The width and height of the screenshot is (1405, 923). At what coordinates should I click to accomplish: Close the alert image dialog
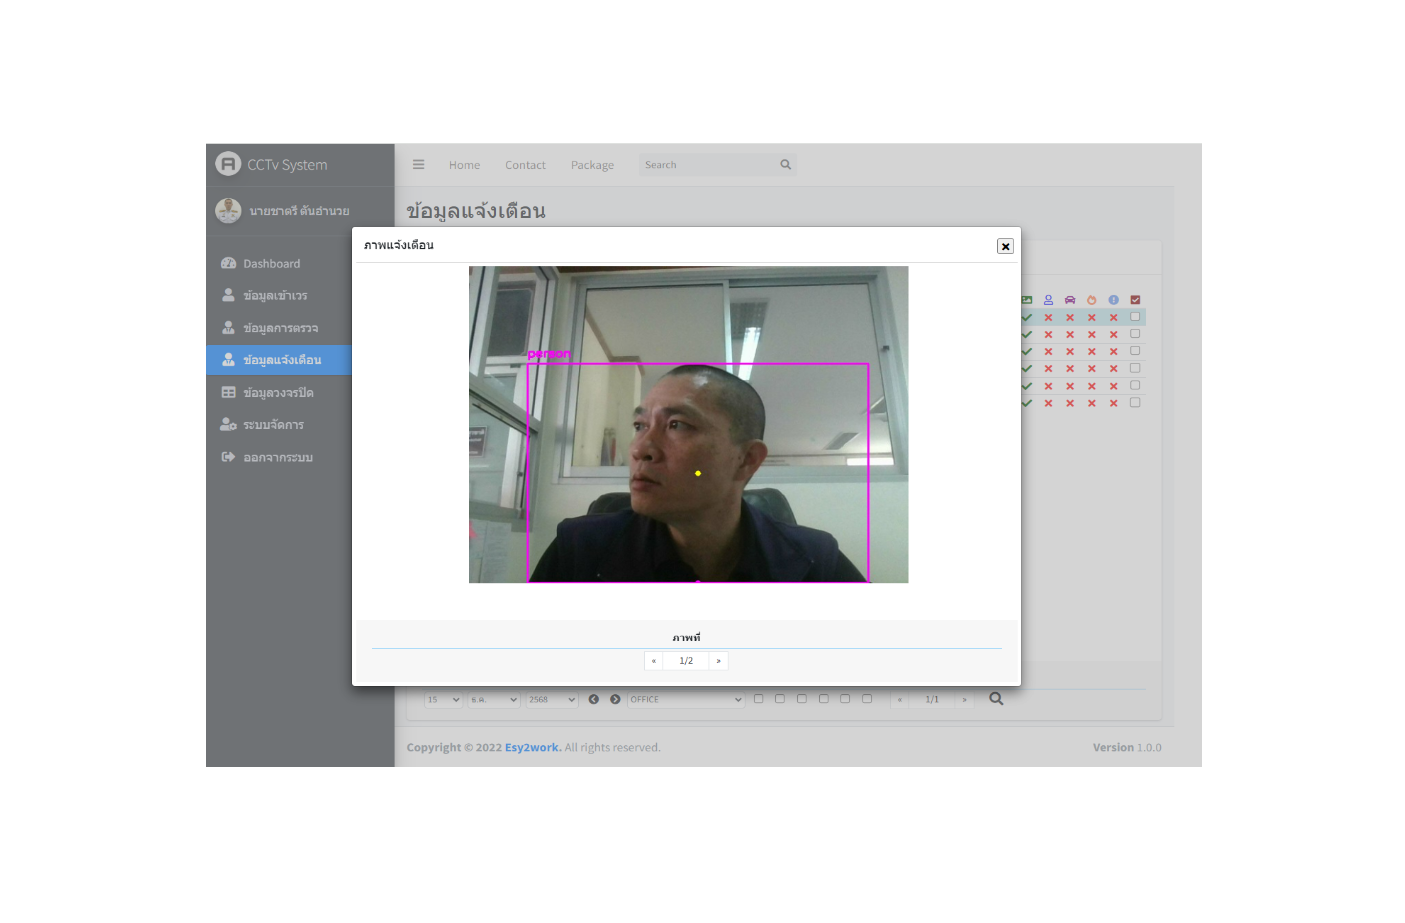(1005, 246)
